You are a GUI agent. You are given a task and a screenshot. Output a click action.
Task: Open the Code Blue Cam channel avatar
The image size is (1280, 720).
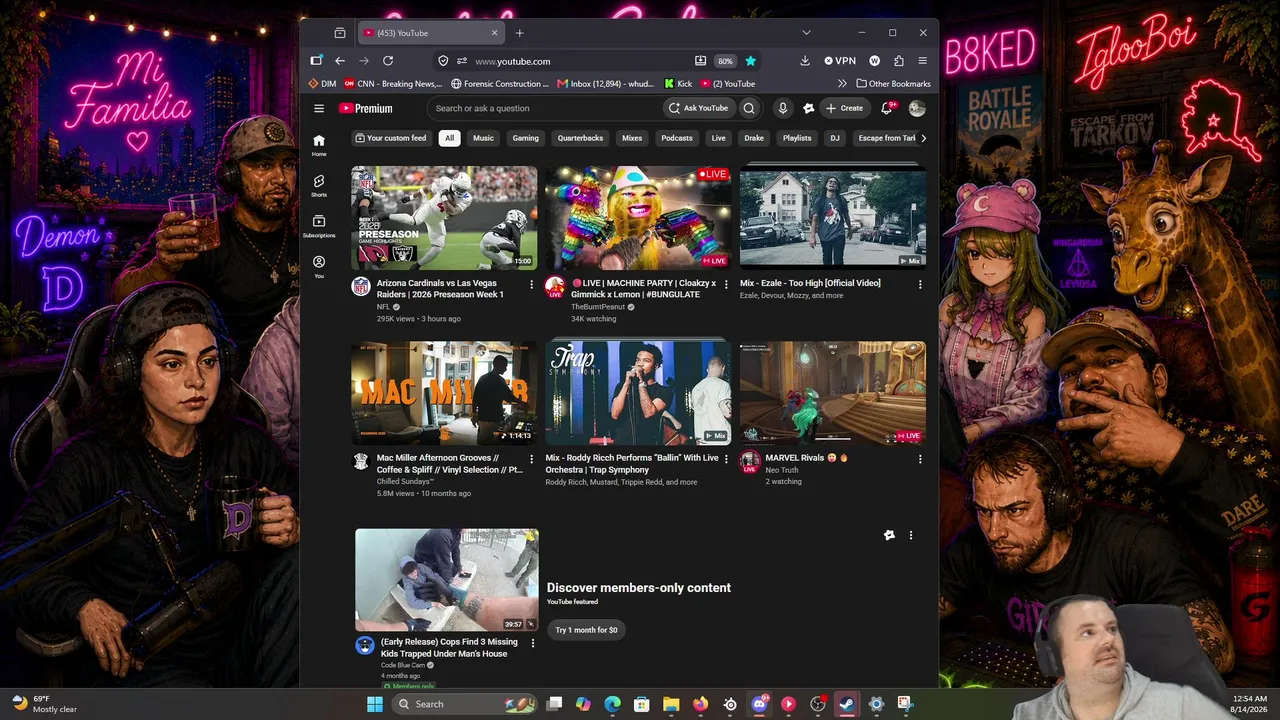pyautogui.click(x=365, y=645)
